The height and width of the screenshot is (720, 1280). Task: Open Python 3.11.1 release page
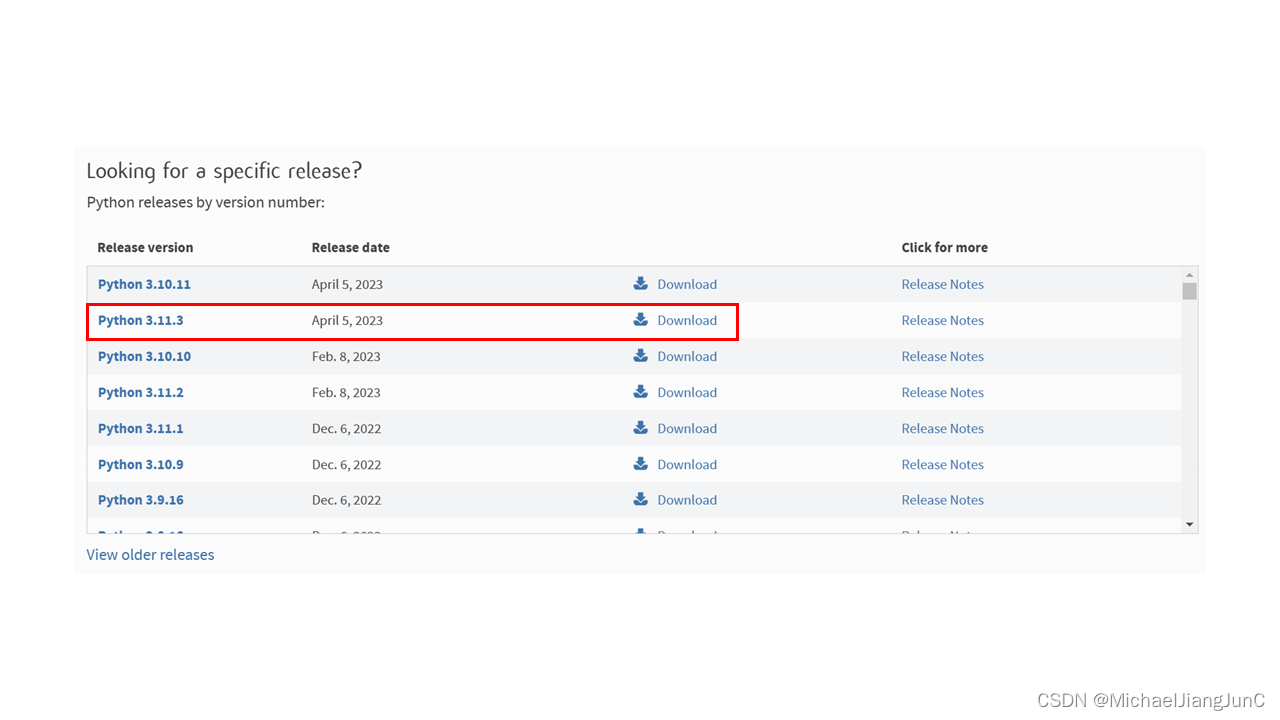(x=141, y=428)
